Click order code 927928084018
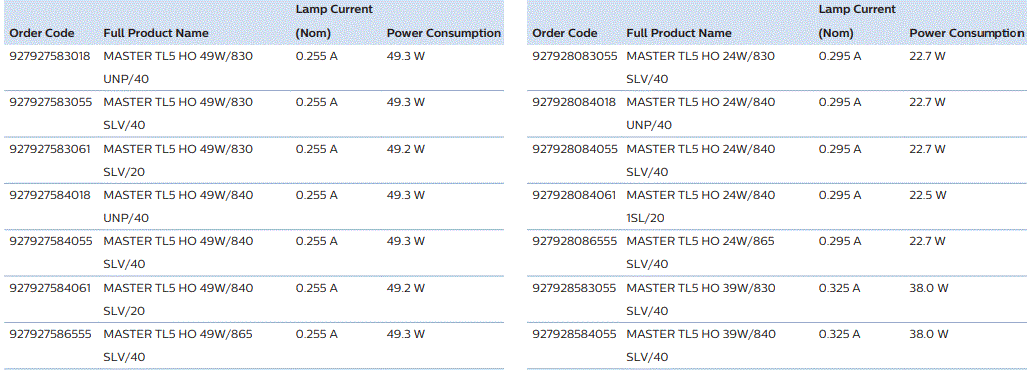 click(574, 103)
